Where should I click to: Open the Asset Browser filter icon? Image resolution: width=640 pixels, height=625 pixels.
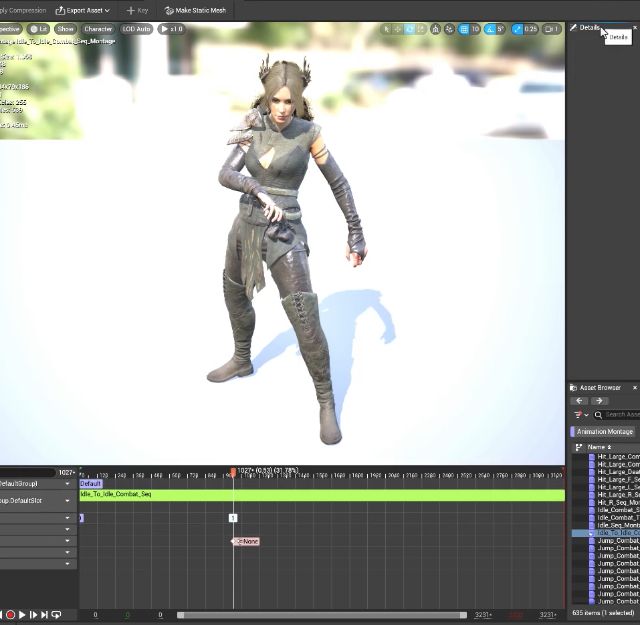tap(579, 415)
